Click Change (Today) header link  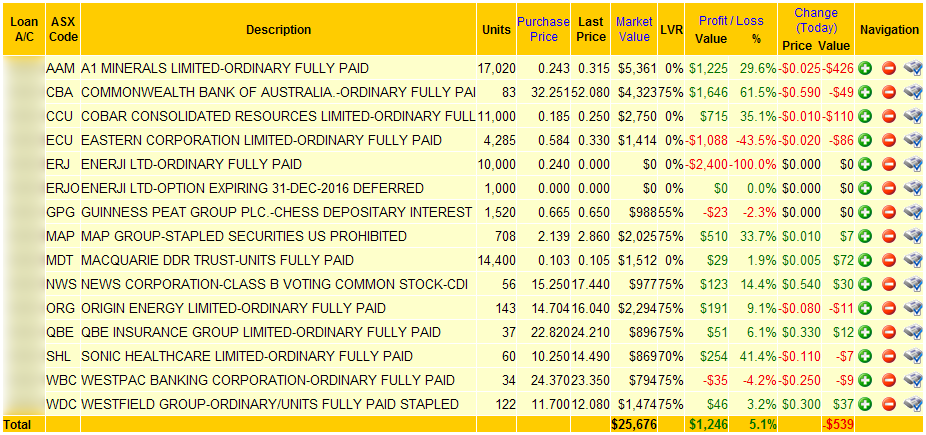pyautogui.click(x=816, y=20)
